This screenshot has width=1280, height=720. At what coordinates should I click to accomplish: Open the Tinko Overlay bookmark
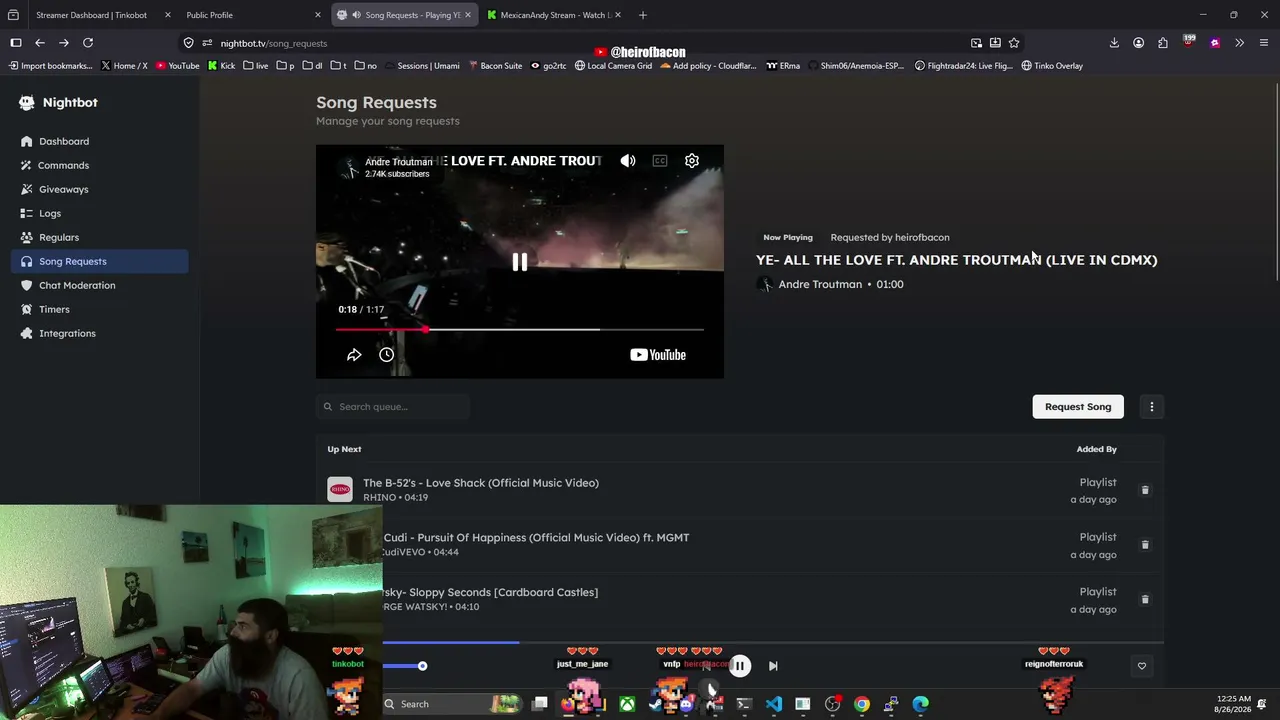1052,66
